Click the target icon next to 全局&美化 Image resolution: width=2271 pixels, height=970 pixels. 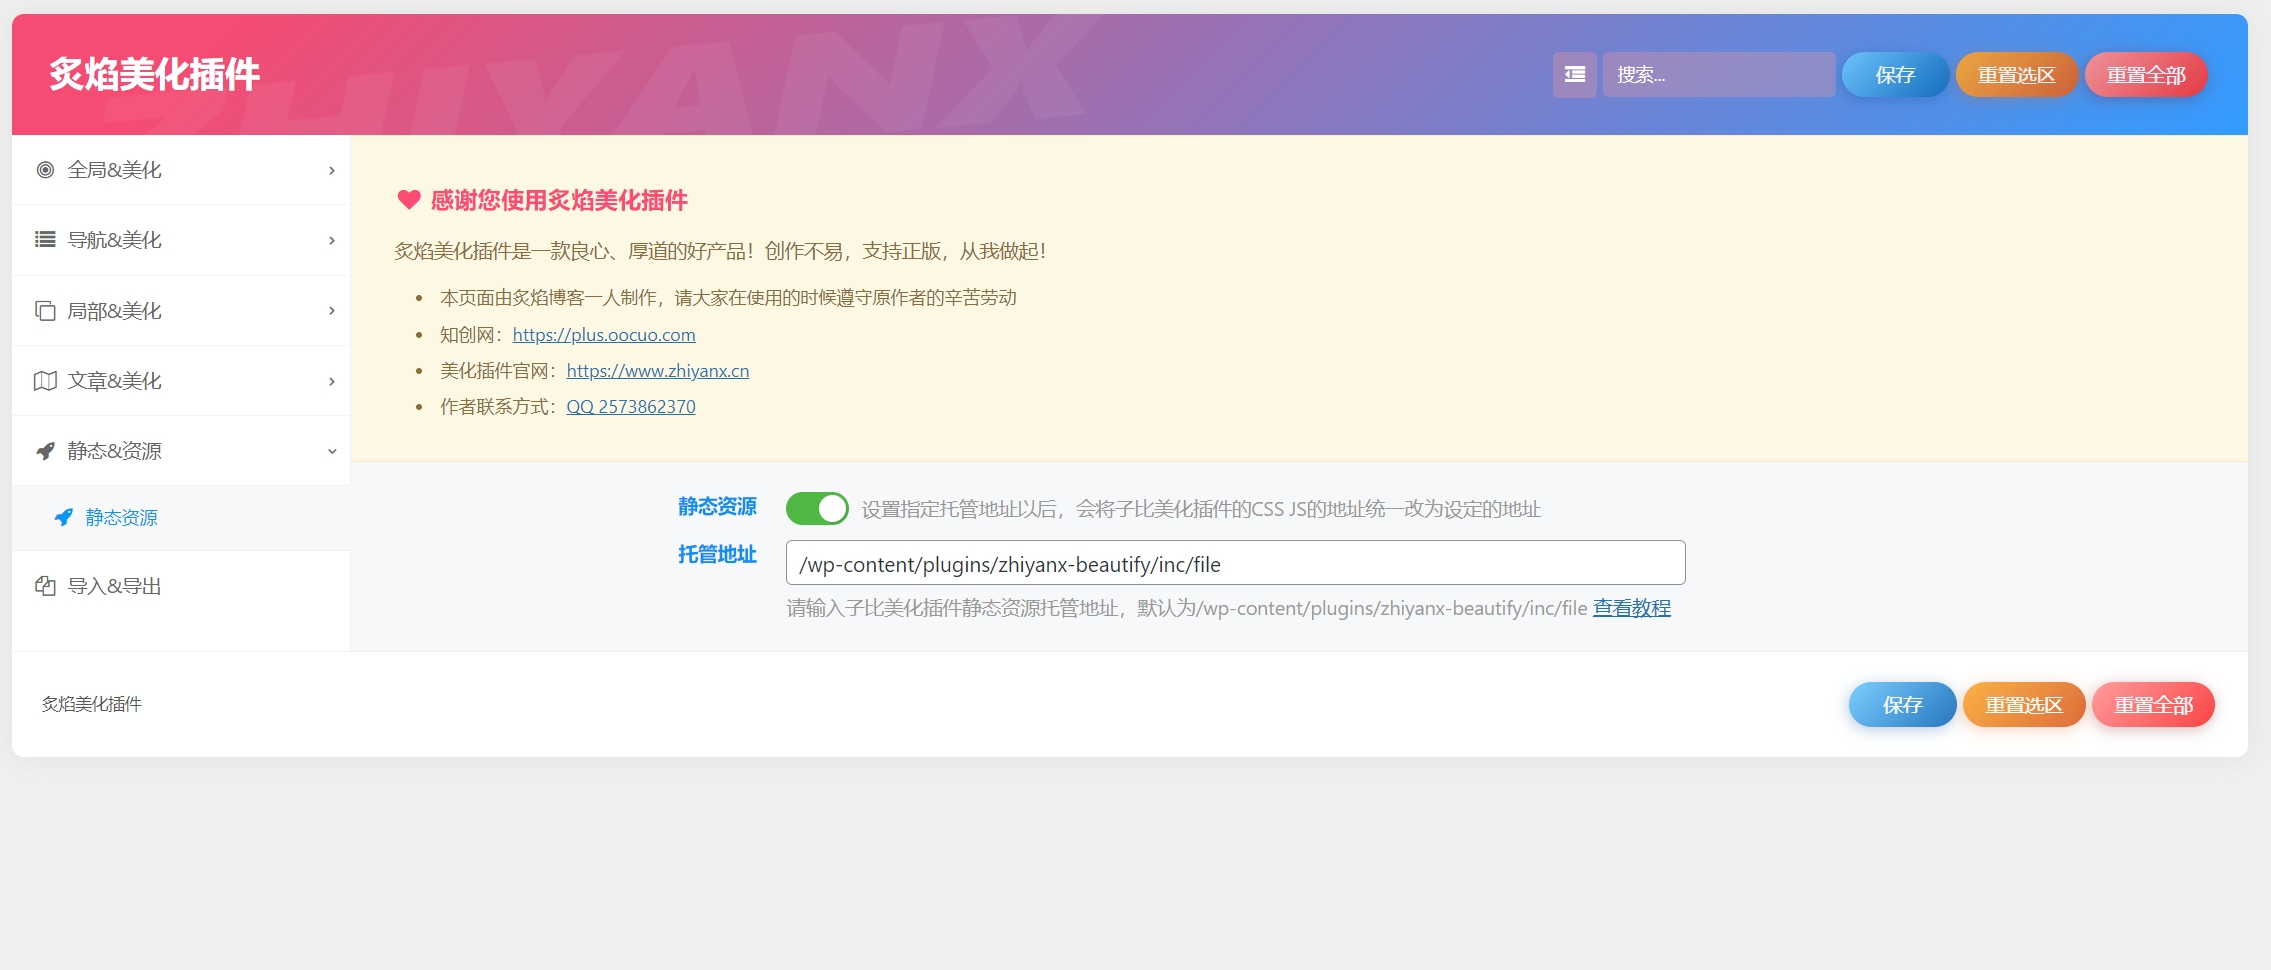(x=45, y=170)
